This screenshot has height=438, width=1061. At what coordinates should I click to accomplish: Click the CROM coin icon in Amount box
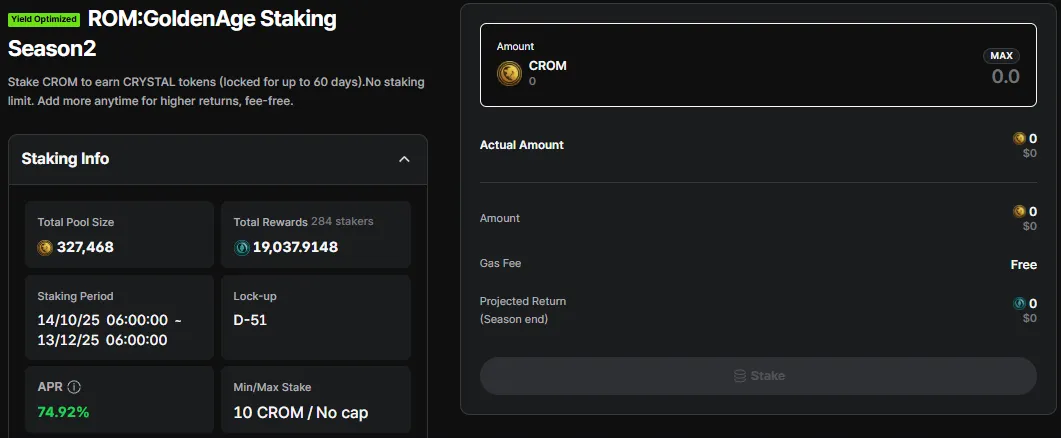(x=509, y=73)
